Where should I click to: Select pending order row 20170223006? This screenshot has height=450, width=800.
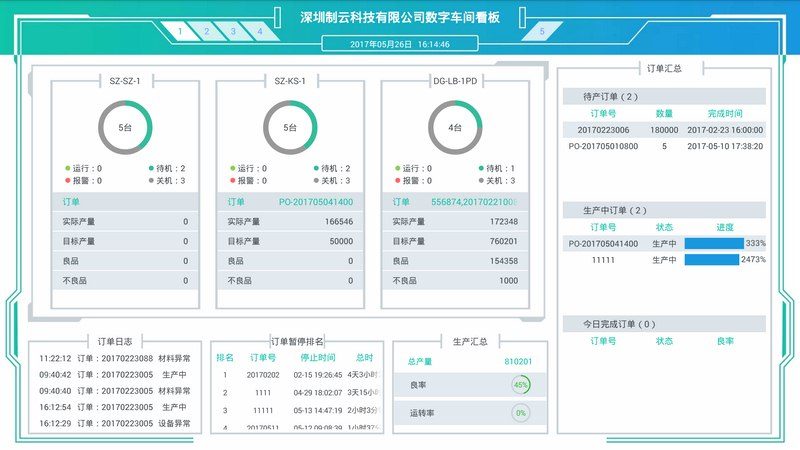(x=664, y=130)
